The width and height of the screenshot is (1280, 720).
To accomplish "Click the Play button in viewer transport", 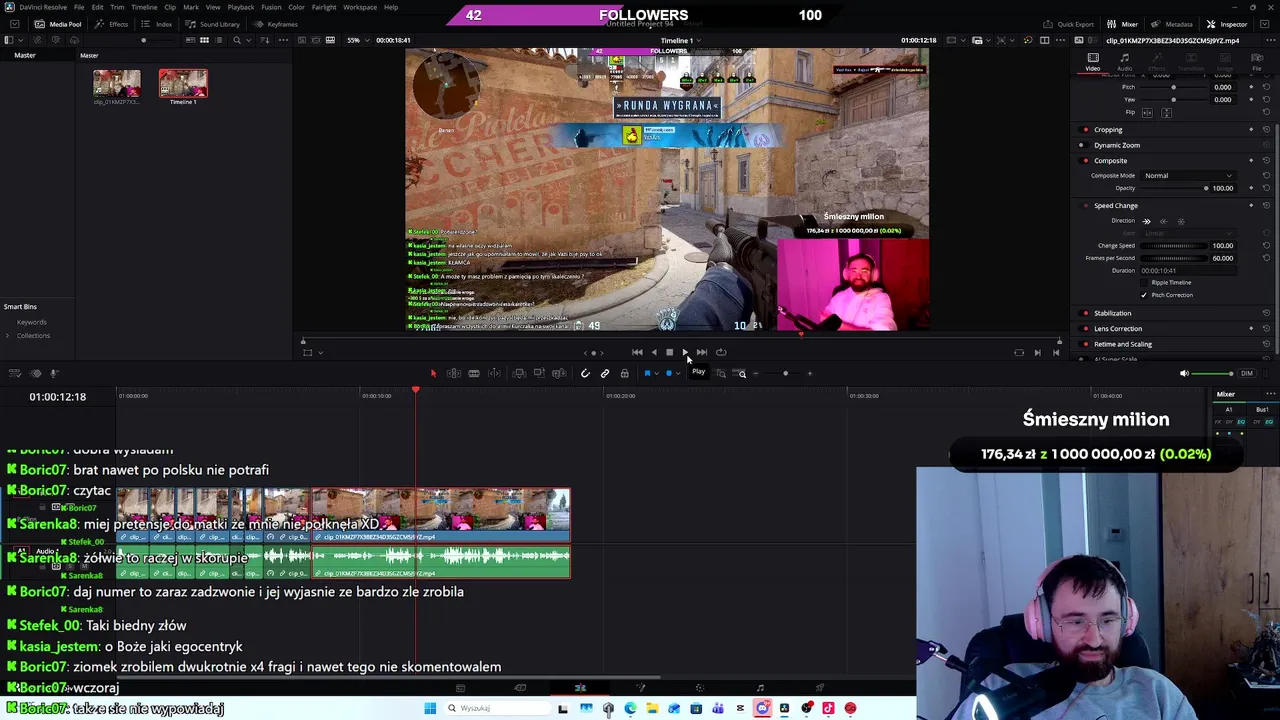I will tap(685, 352).
